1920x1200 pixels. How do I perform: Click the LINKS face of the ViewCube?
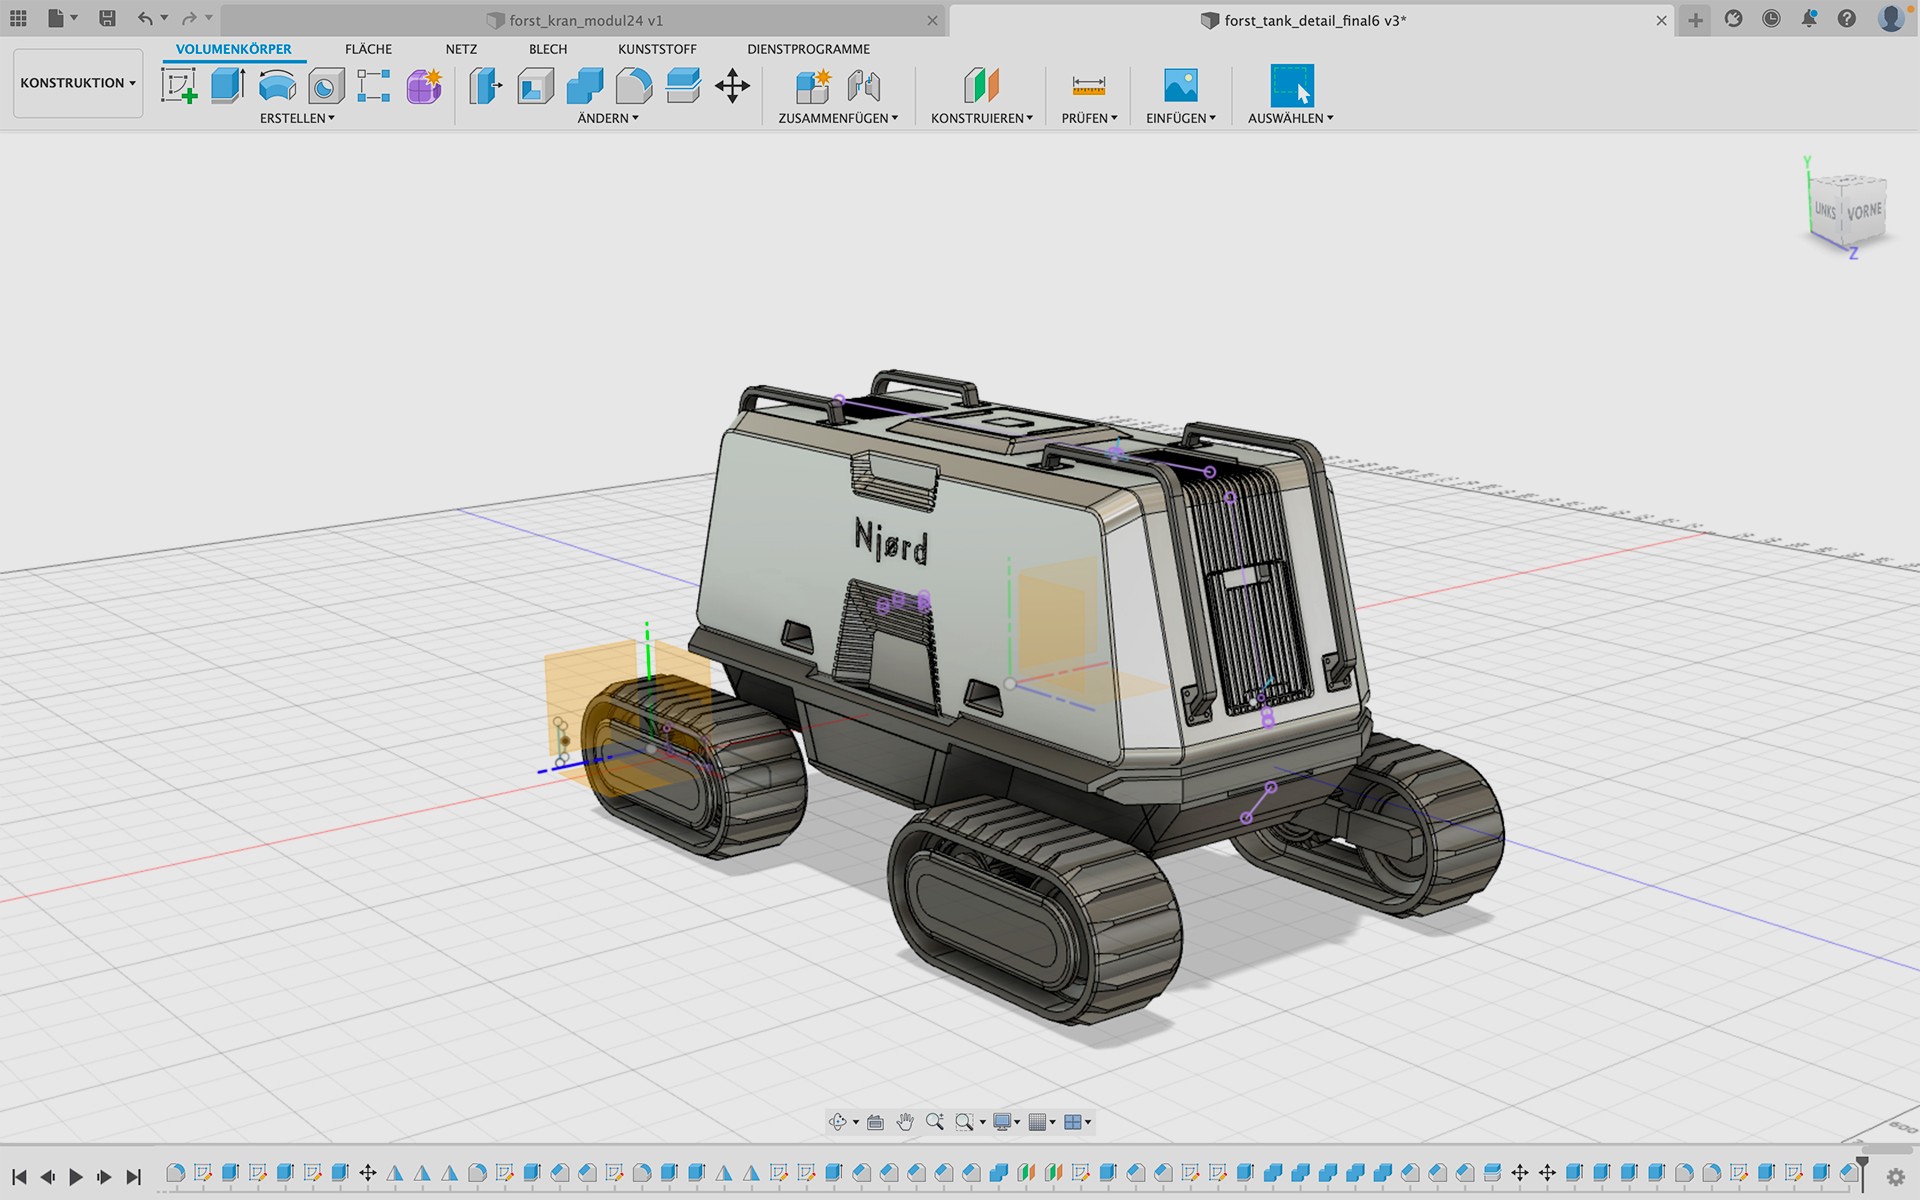coord(1826,210)
